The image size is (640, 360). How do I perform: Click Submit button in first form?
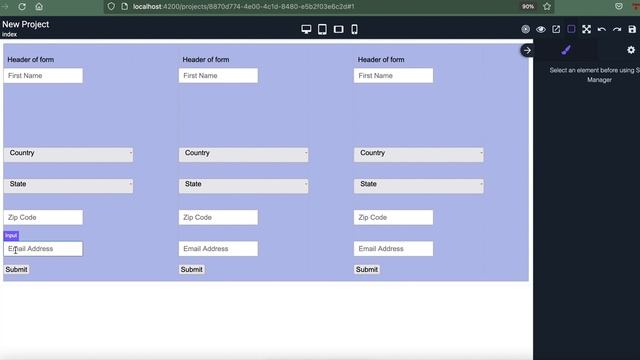coord(16,269)
